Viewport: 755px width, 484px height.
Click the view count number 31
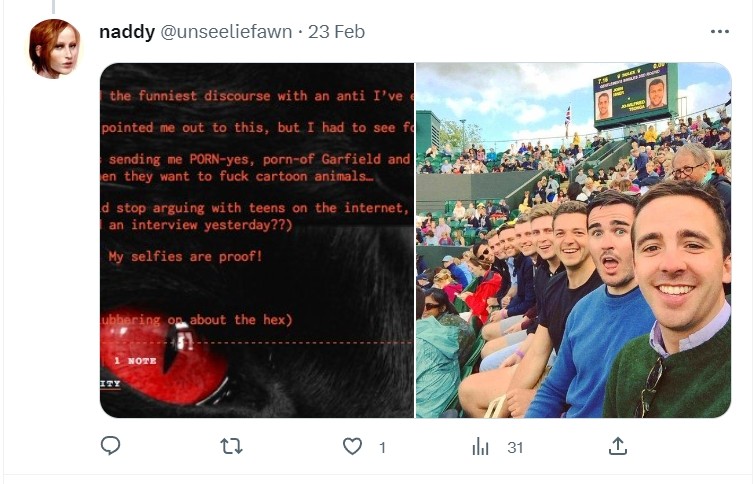click(x=515, y=448)
